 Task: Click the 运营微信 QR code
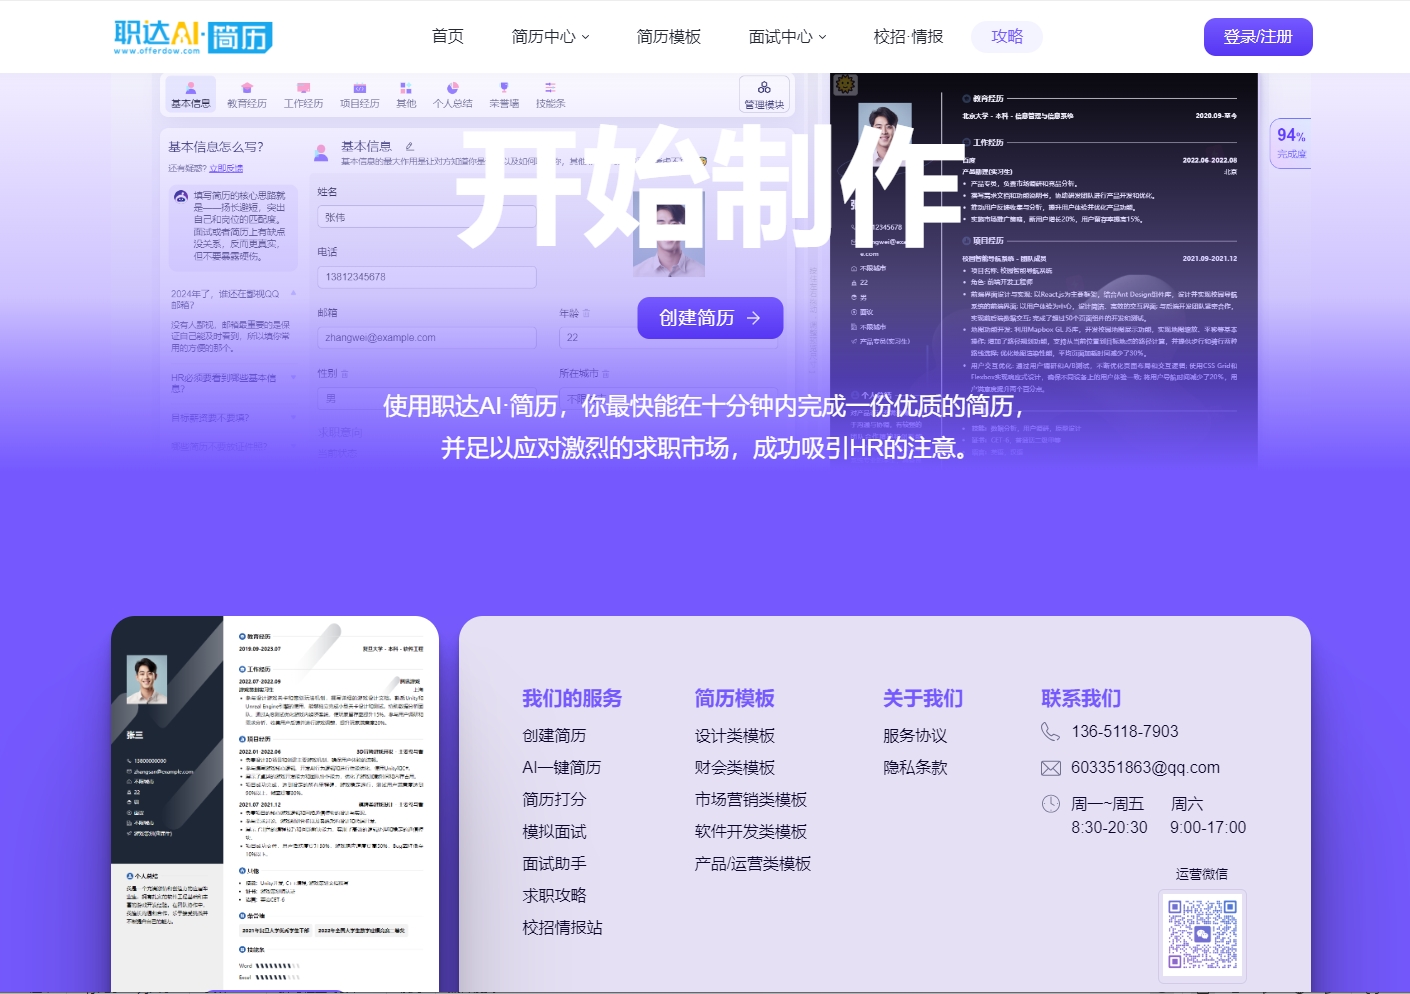pyautogui.click(x=1202, y=935)
